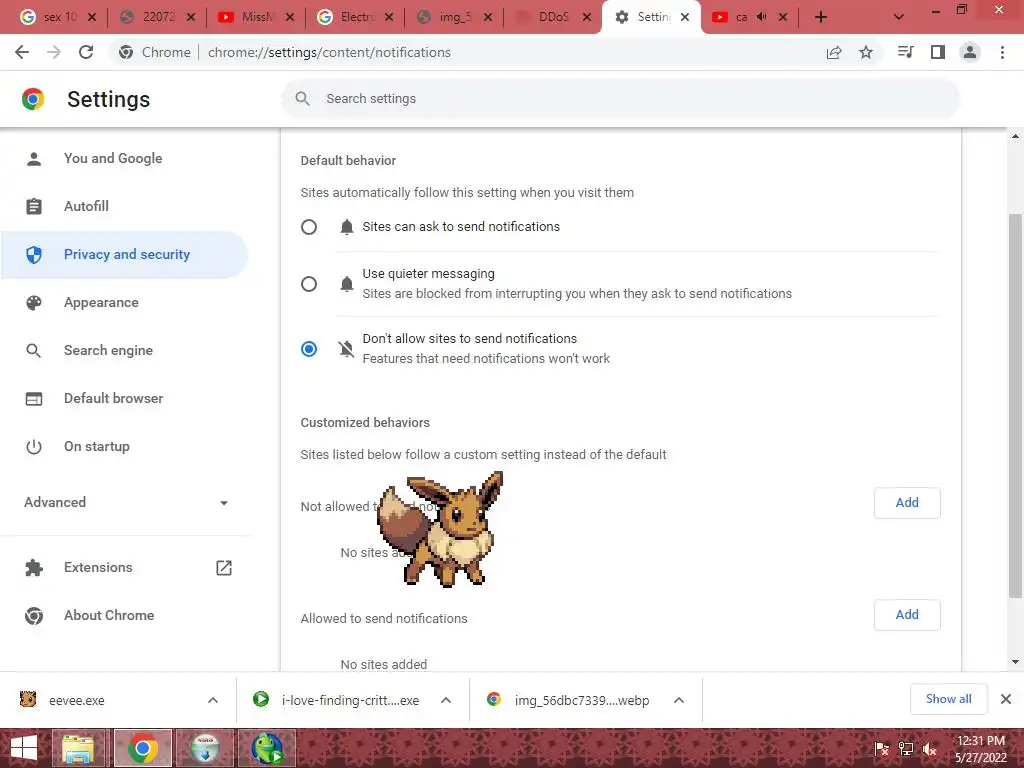Click the Extensions external-link icon

click(224, 568)
